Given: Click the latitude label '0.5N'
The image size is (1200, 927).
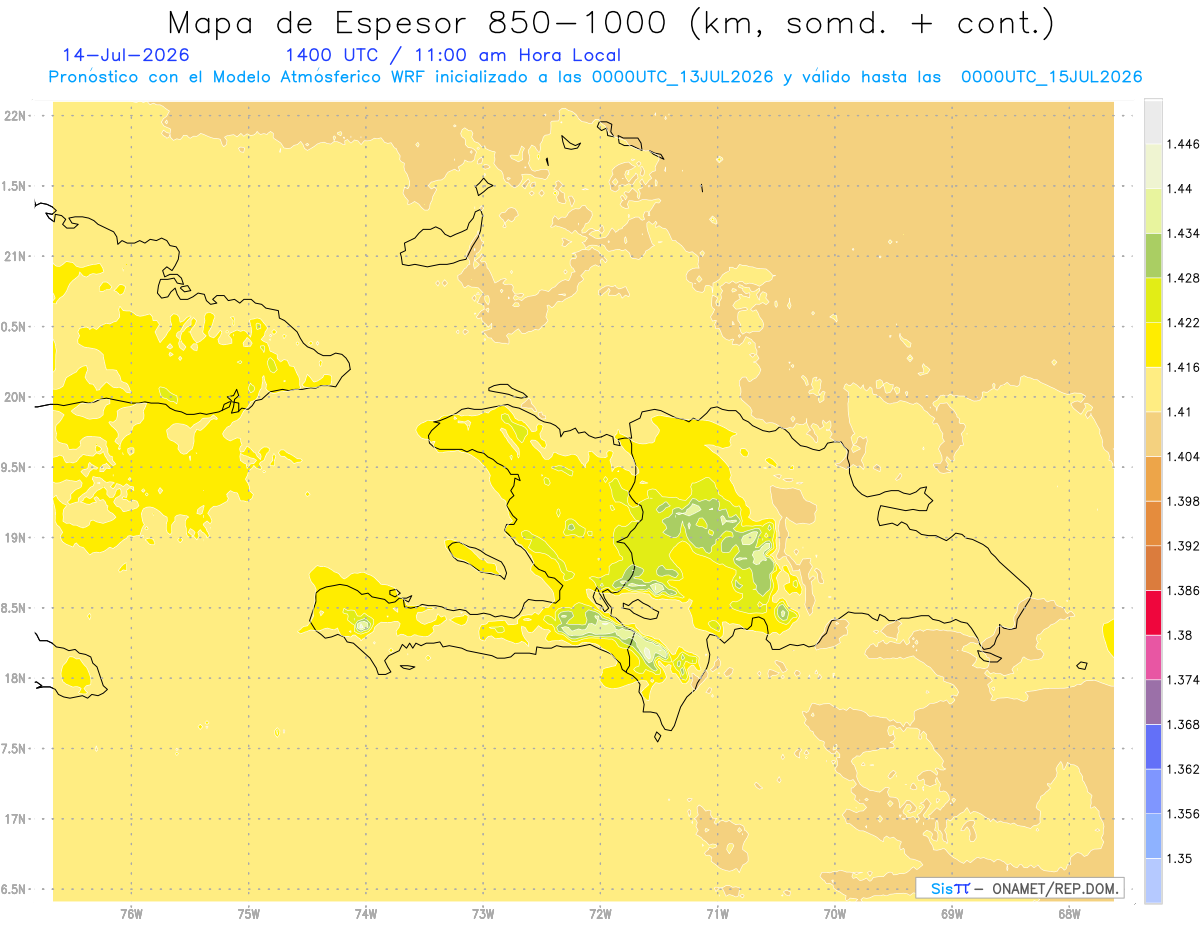Looking at the screenshot, I should coord(15,327).
